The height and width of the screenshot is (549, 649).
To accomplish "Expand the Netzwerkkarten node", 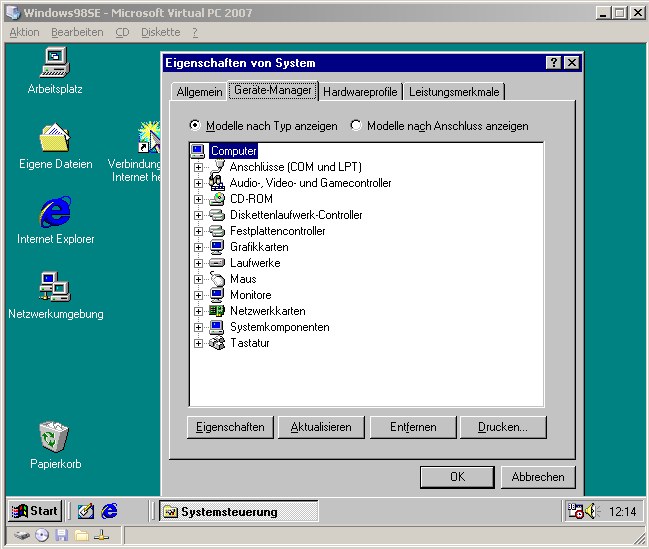I will coord(198,311).
